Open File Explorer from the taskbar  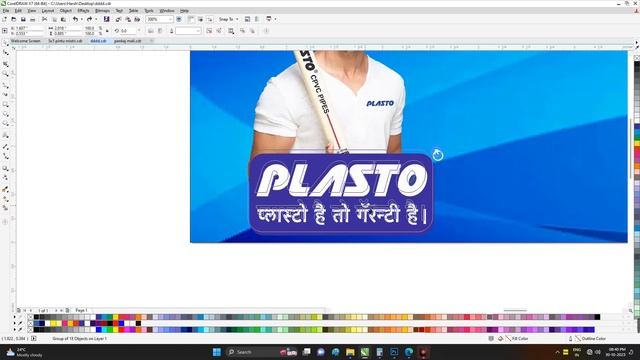350,352
